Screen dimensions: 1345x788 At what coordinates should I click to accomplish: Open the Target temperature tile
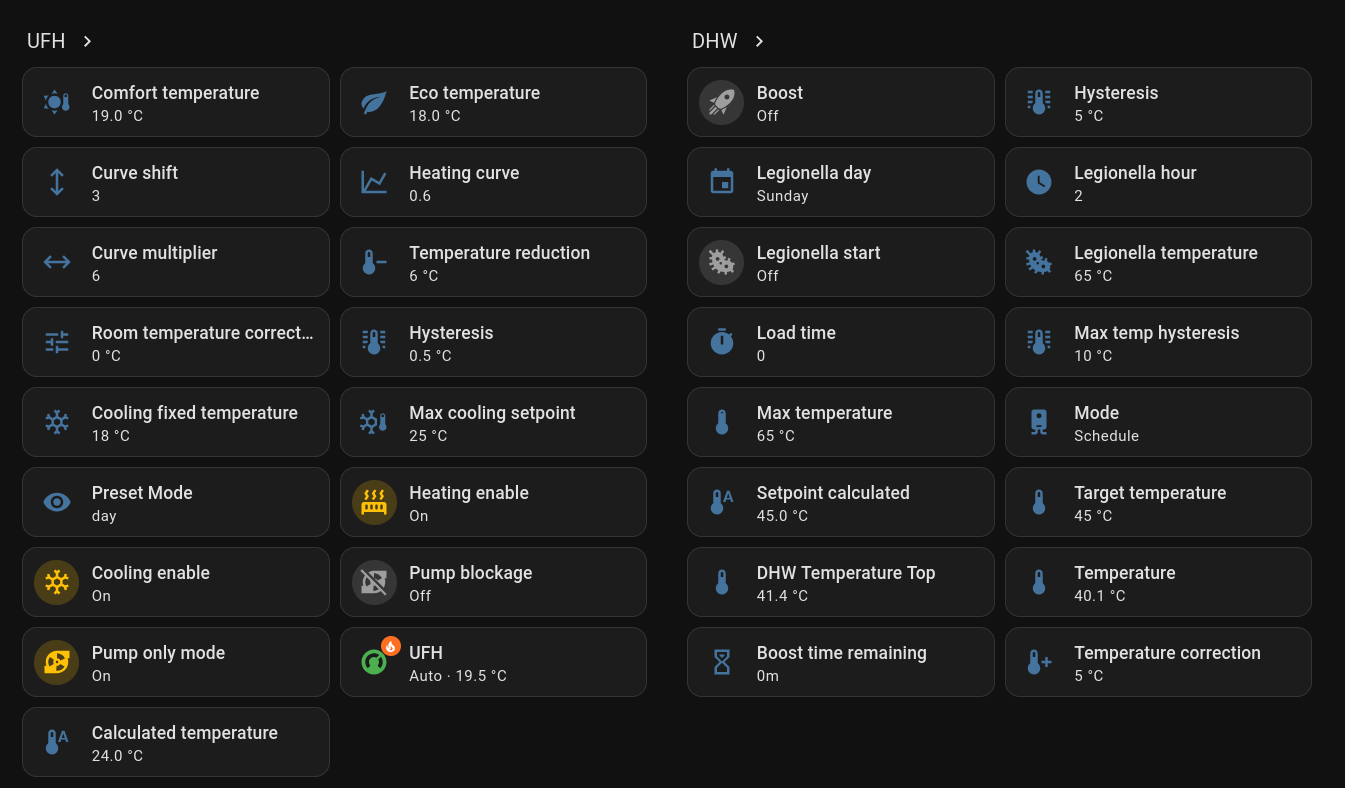click(1158, 502)
